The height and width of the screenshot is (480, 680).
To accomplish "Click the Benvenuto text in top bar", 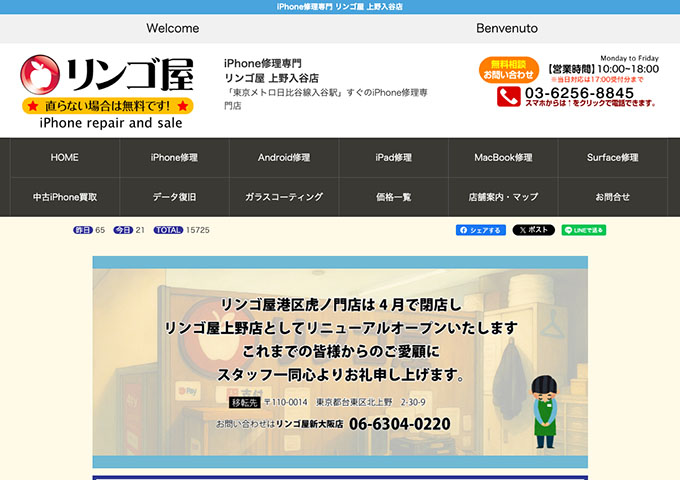I will click(507, 28).
